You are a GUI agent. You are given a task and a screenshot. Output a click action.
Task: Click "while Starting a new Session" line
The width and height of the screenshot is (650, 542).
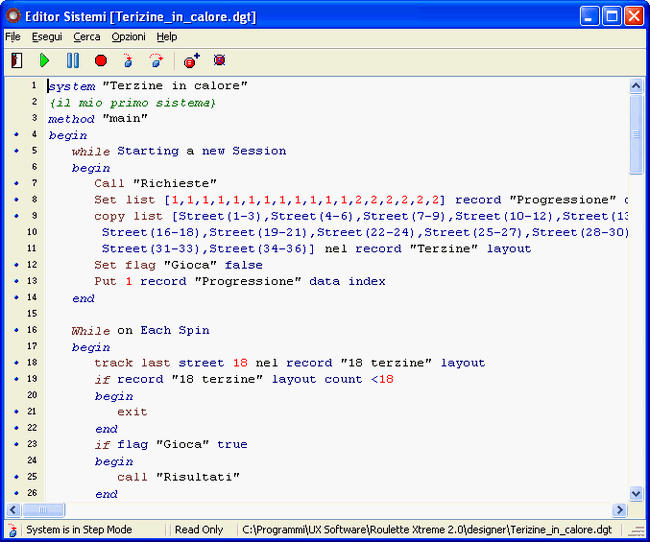pyautogui.click(x=179, y=151)
